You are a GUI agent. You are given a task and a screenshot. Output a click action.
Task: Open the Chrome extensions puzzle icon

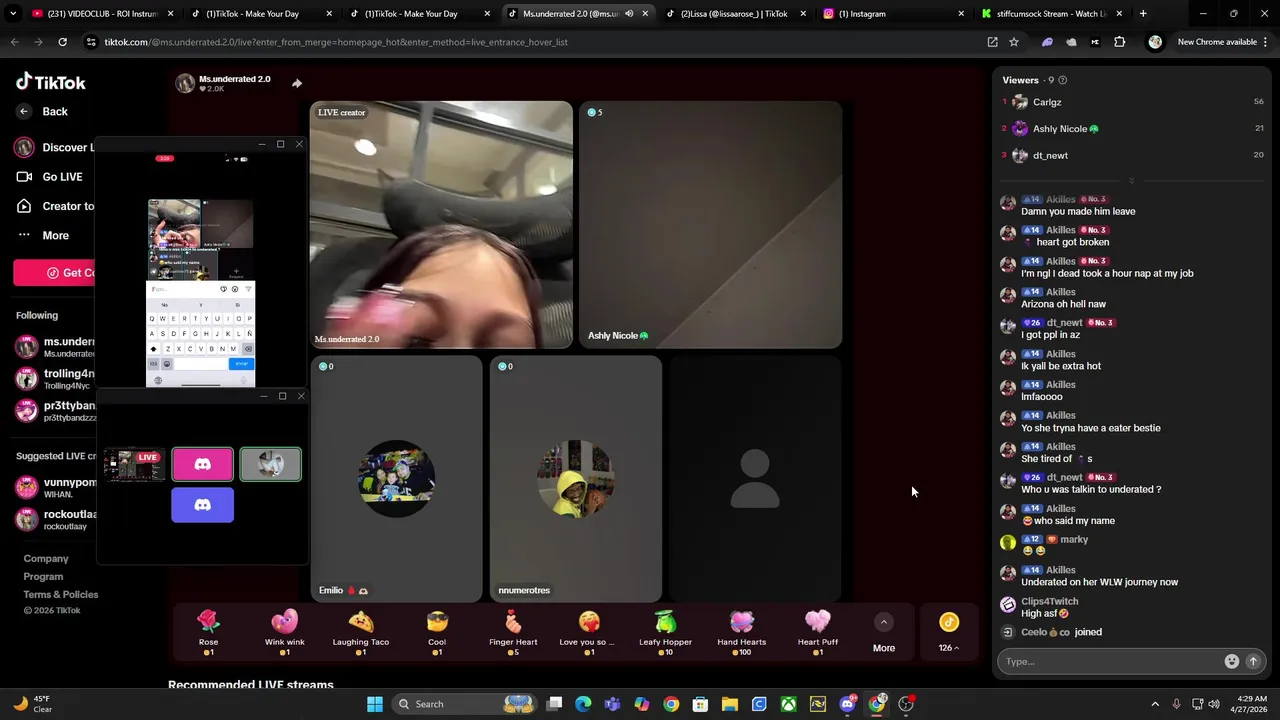point(1119,42)
